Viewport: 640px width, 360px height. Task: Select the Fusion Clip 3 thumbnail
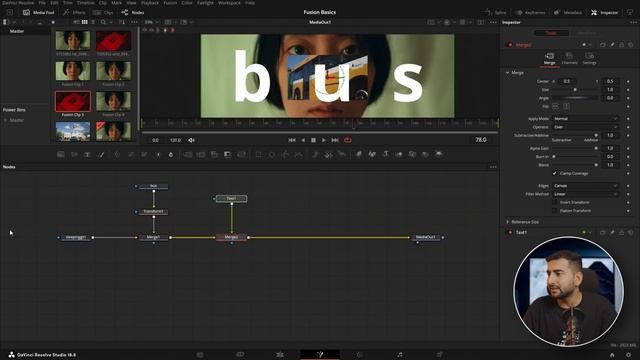(73, 102)
